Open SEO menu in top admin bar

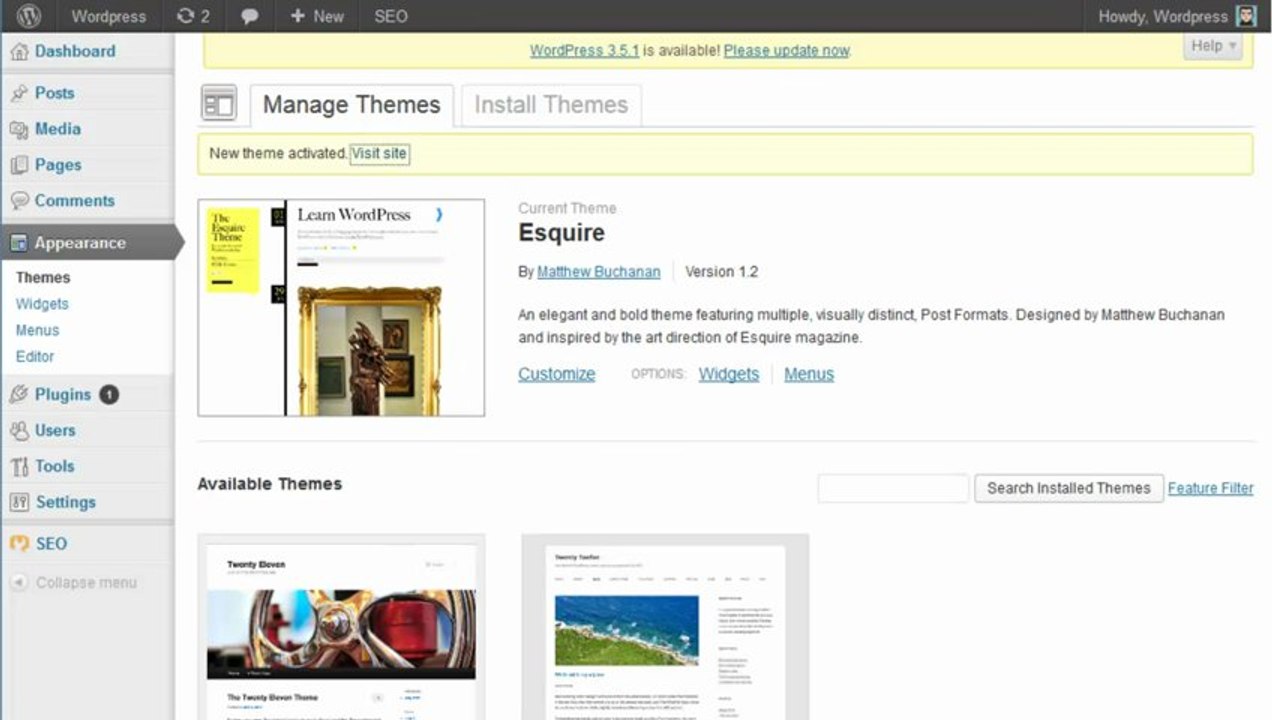(x=391, y=16)
